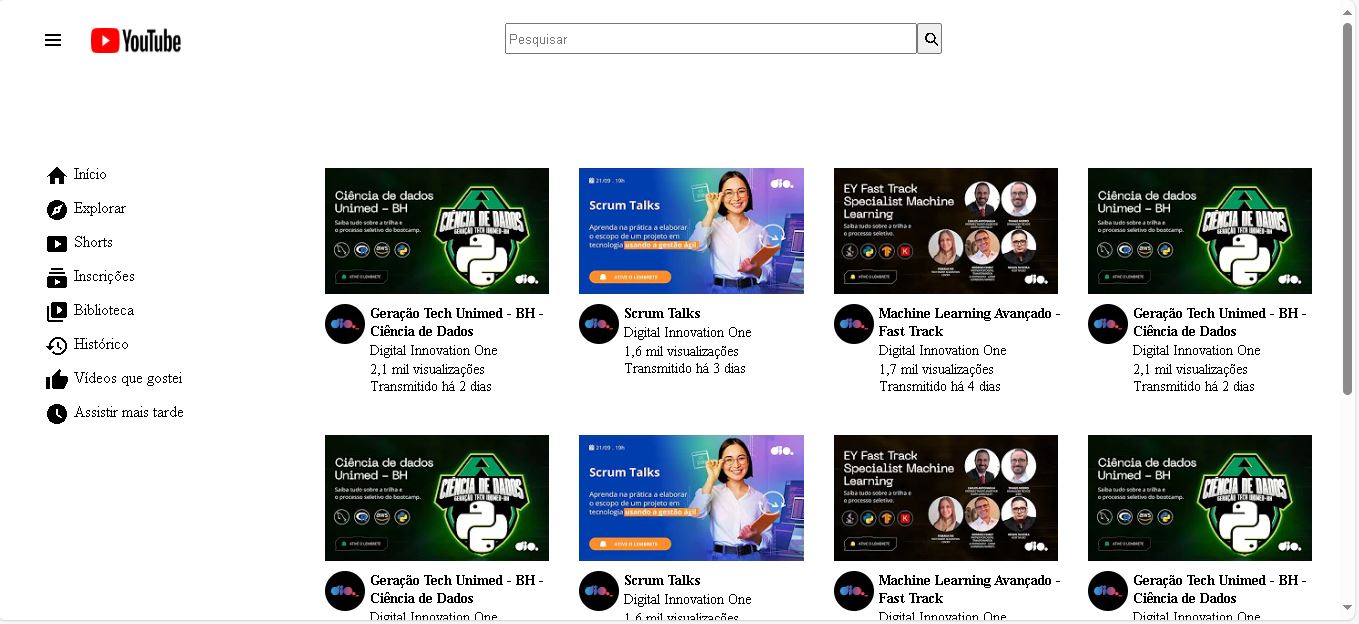Click 'Transmitido há 3 dias' text
1359x624 pixels.
(x=685, y=369)
